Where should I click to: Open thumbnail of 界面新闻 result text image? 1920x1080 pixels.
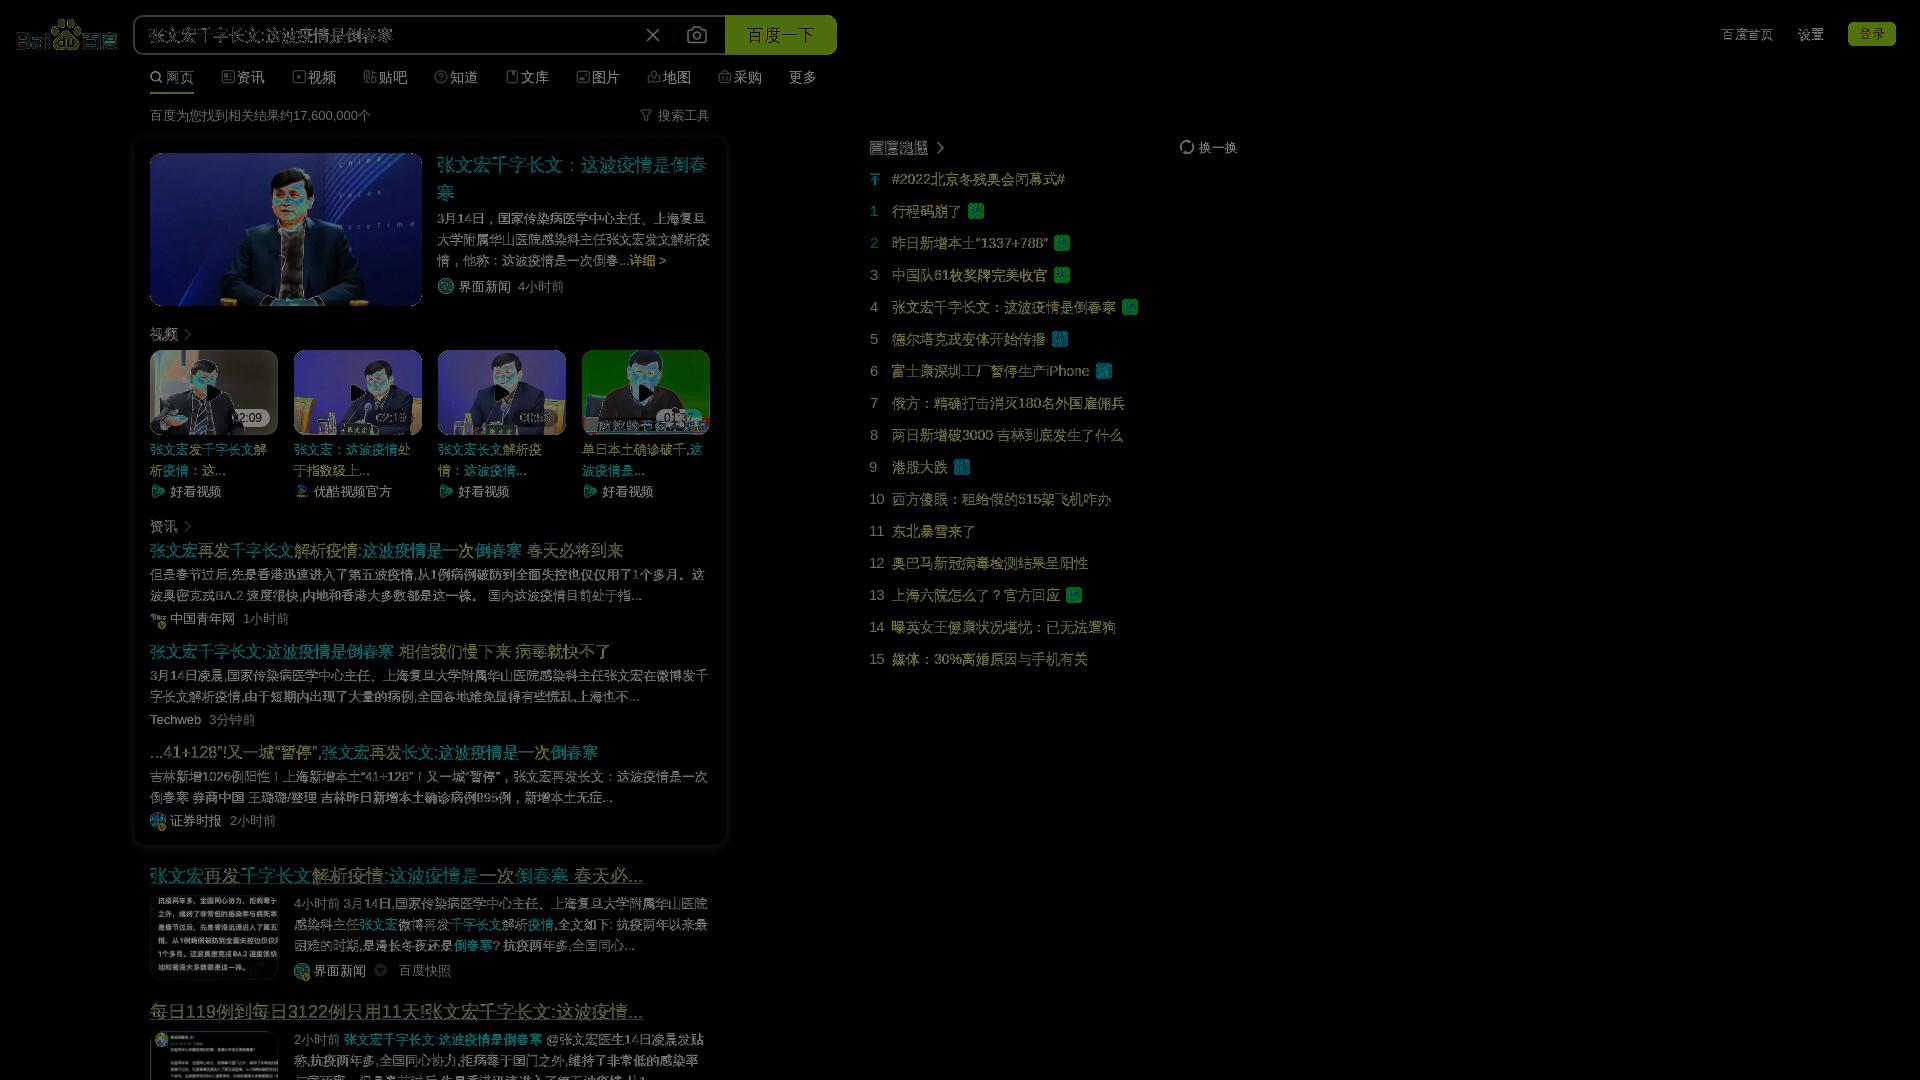(214, 936)
